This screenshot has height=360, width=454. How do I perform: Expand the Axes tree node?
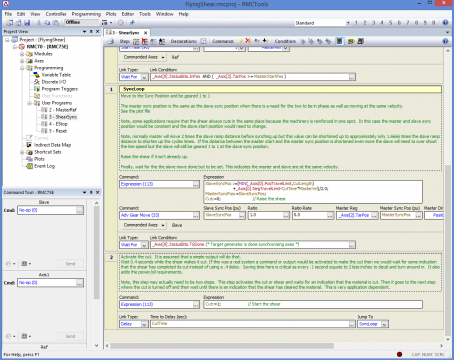[x=22, y=61]
